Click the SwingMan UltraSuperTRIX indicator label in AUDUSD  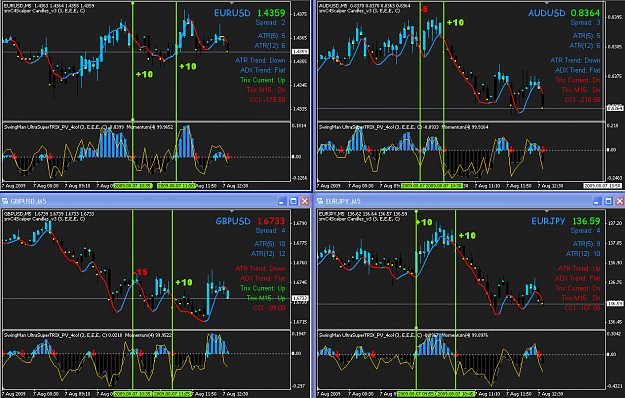tap(403, 127)
